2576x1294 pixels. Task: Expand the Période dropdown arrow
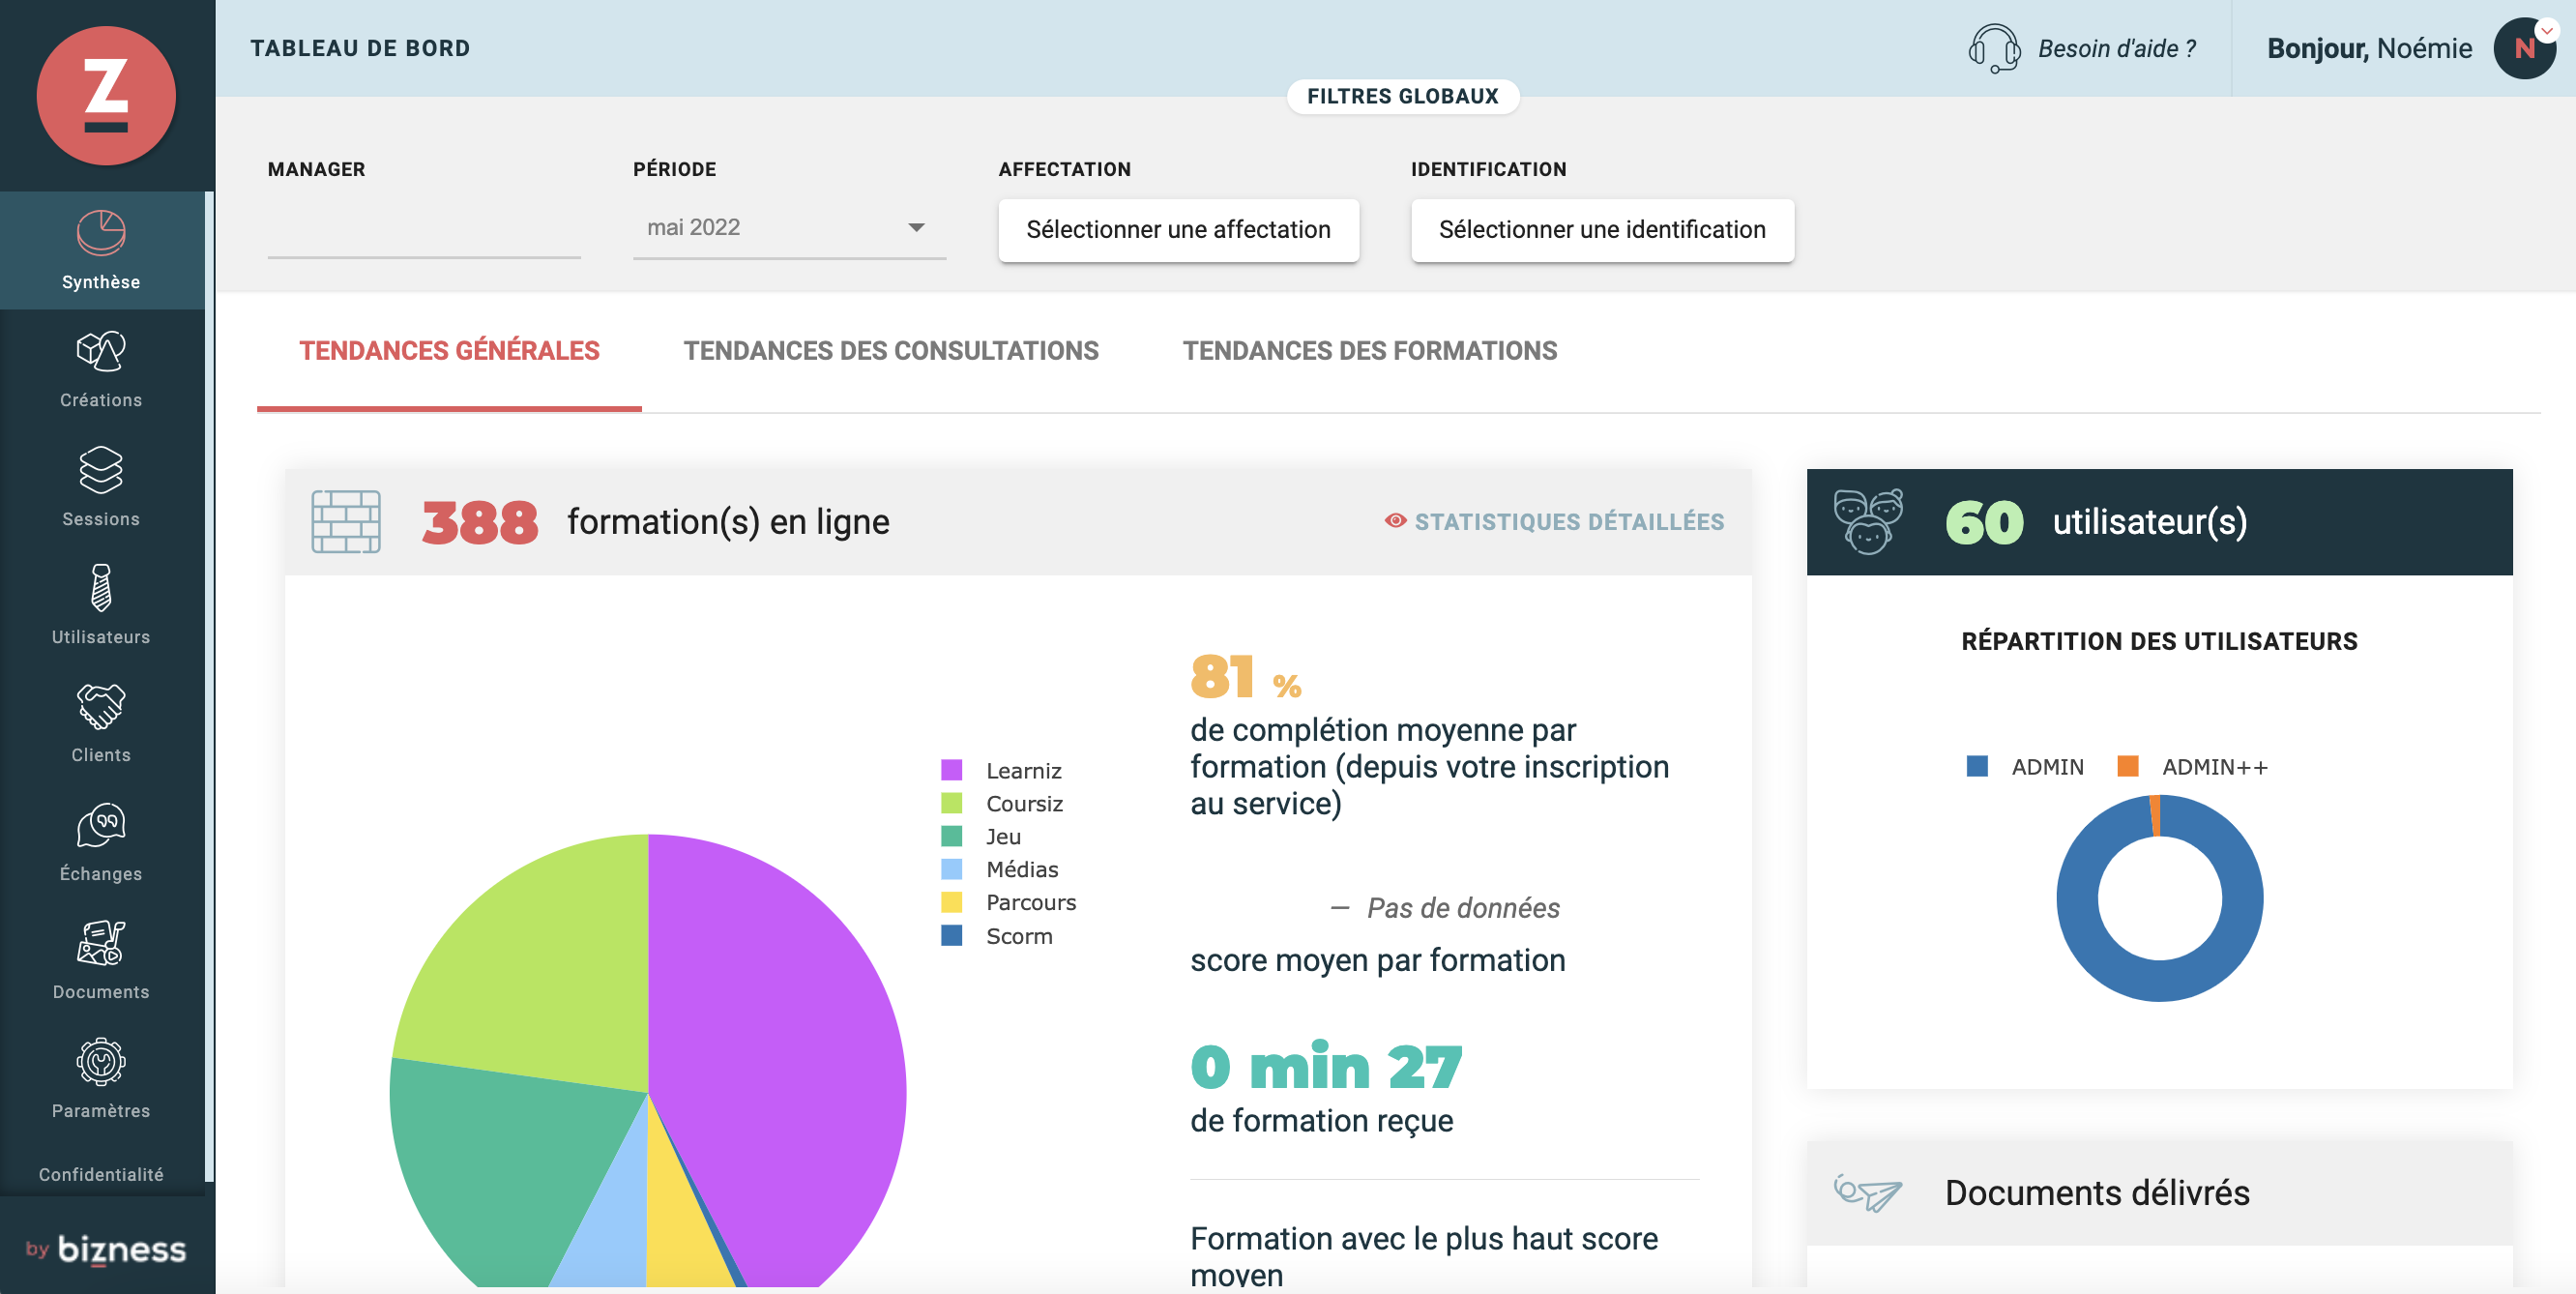(x=916, y=228)
